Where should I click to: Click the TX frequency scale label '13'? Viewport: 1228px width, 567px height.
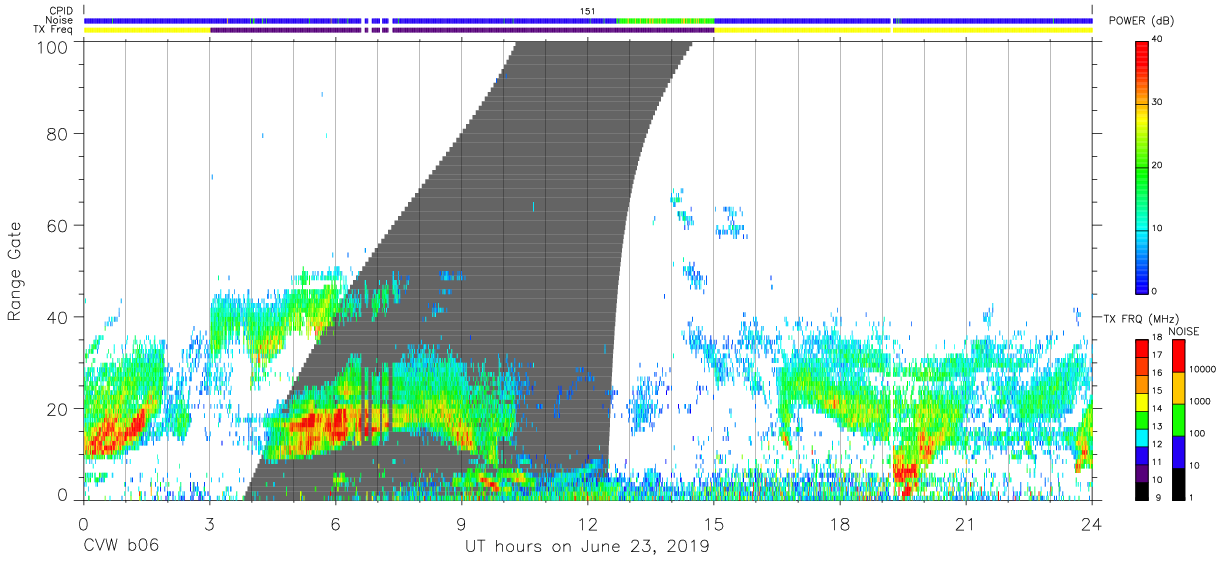tap(1158, 427)
